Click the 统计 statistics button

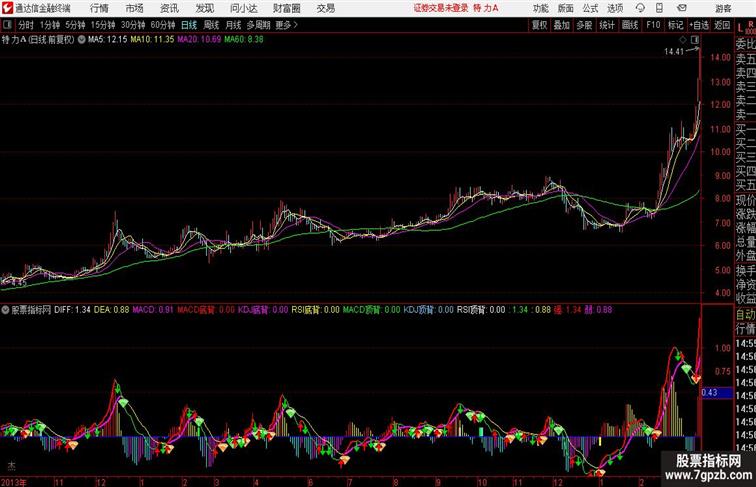tap(607, 25)
